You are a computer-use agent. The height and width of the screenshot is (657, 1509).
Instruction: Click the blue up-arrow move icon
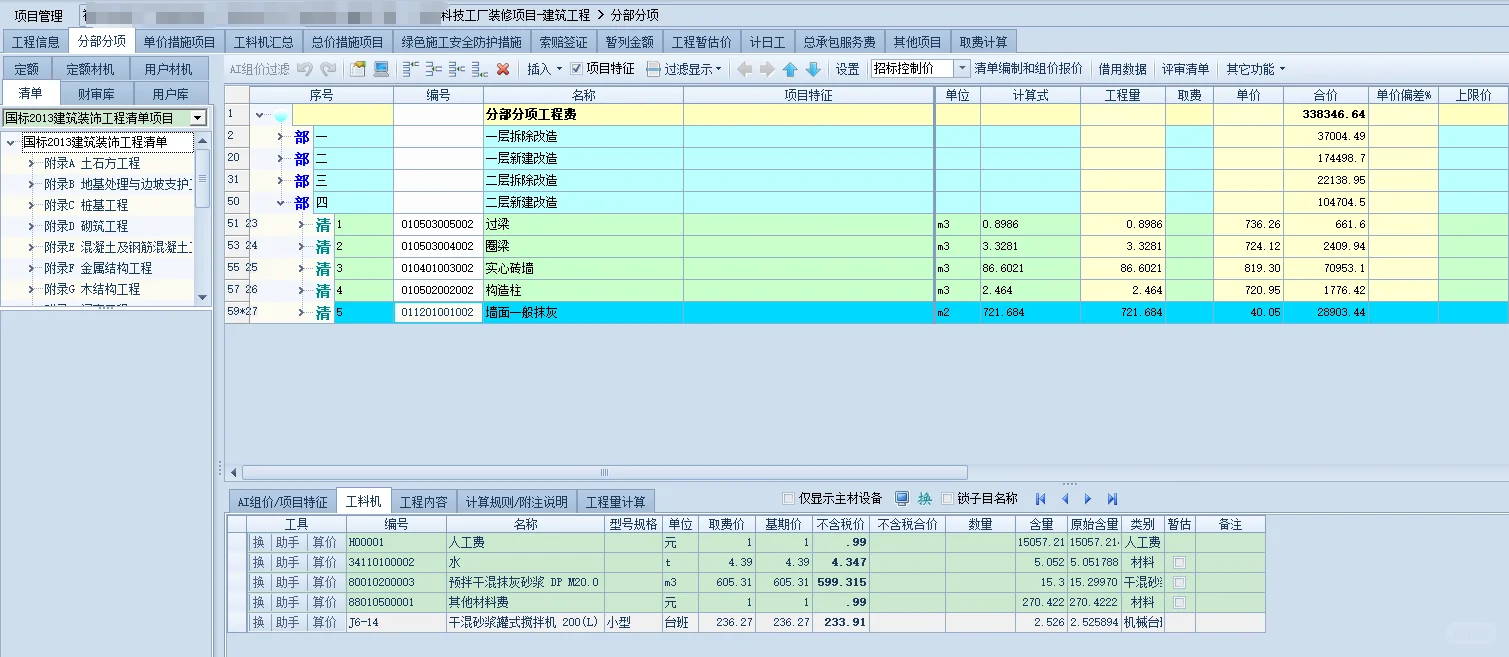click(x=788, y=68)
